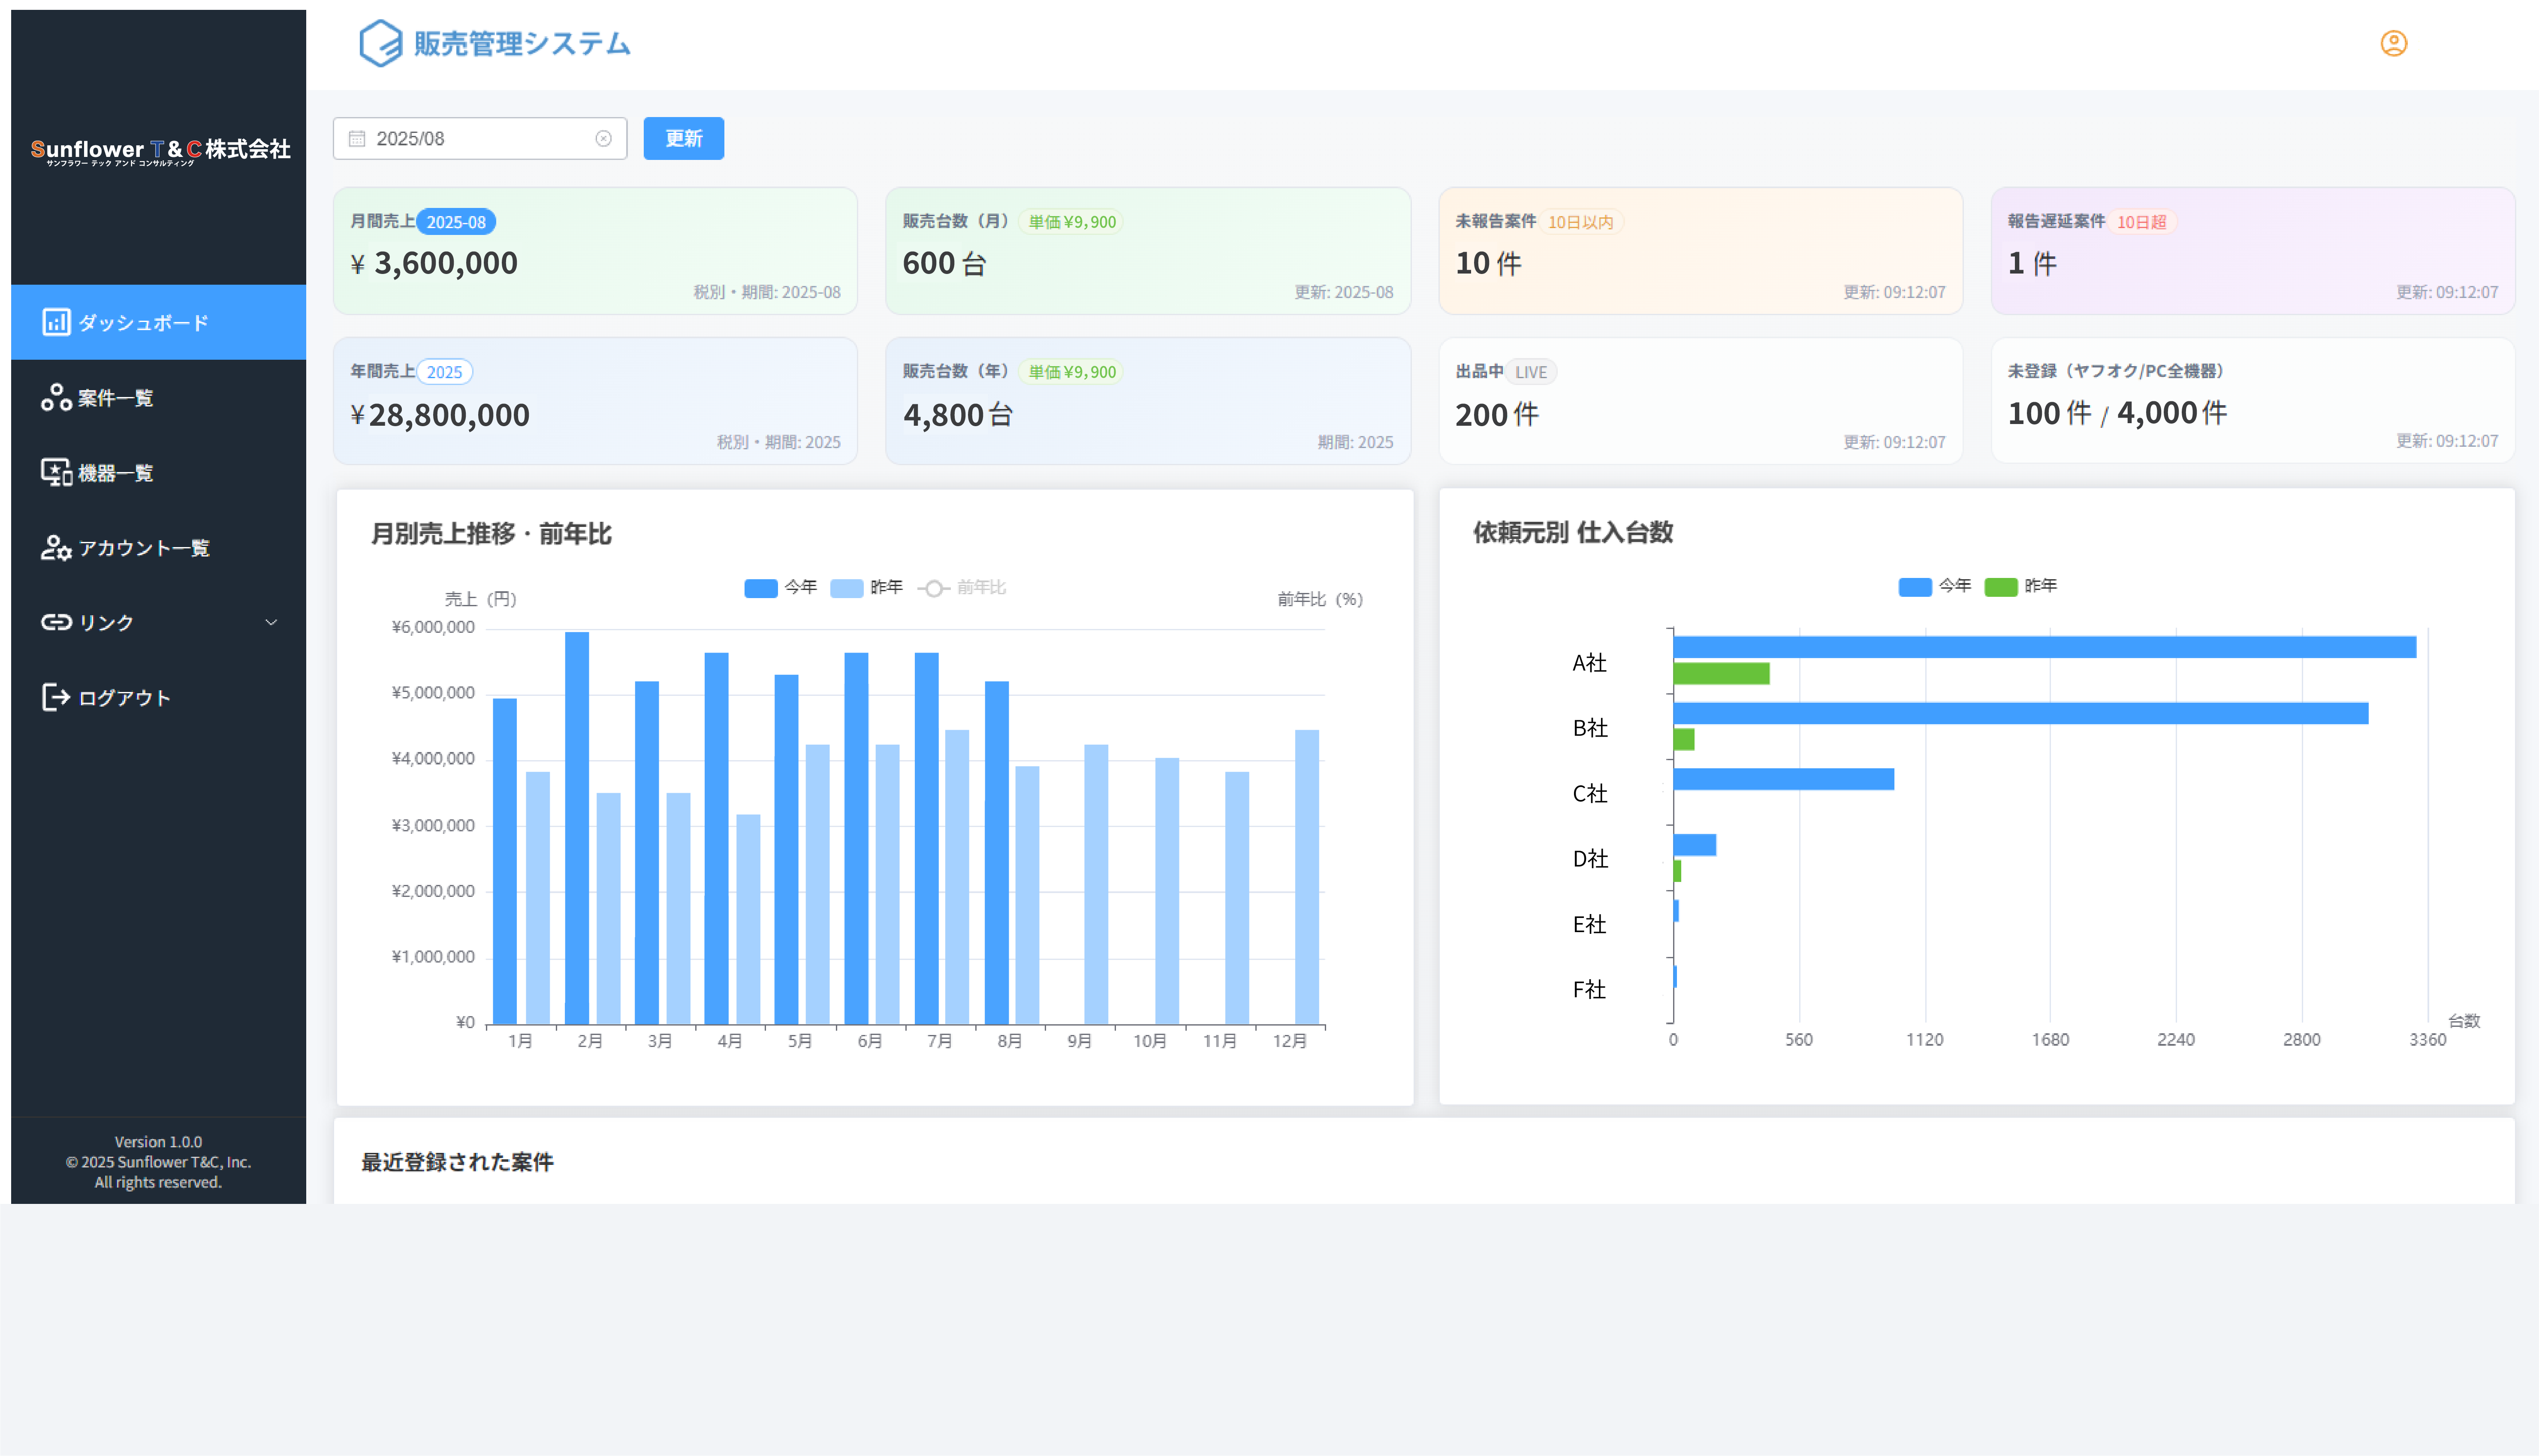
Task: Open the user account icon
Action: [2393, 43]
